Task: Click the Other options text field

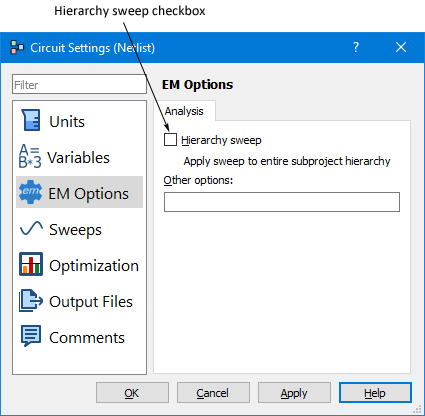Action: (x=282, y=202)
